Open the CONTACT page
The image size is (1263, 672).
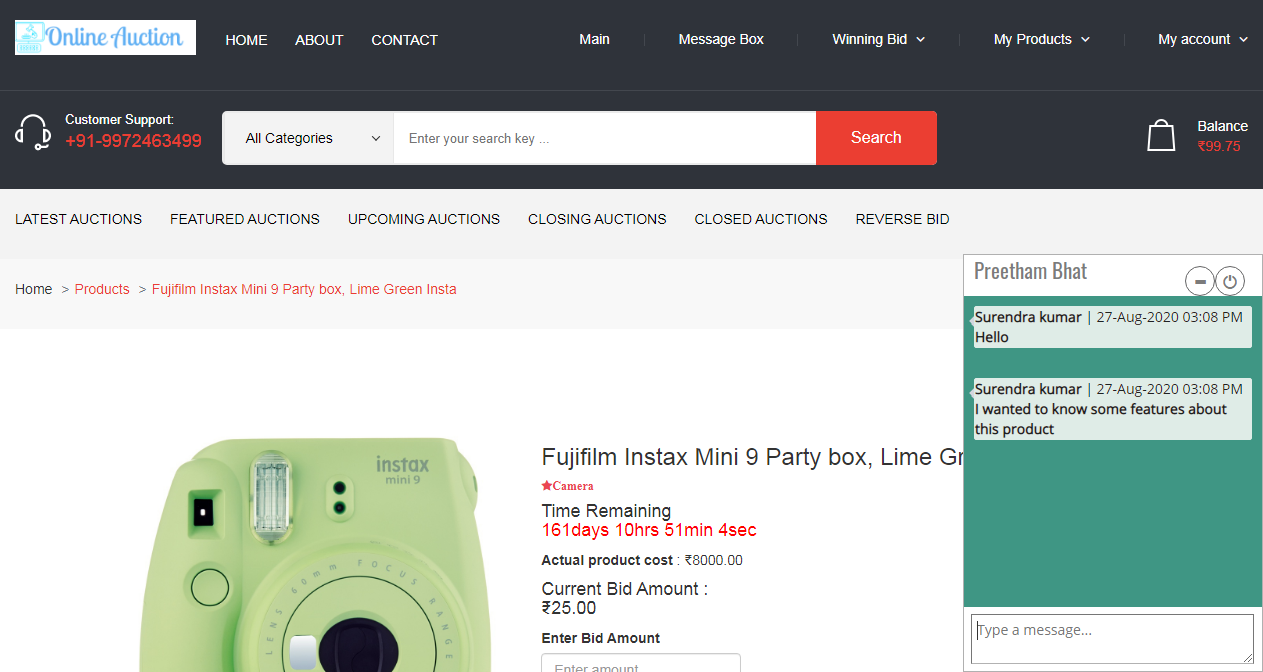tap(404, 40)
